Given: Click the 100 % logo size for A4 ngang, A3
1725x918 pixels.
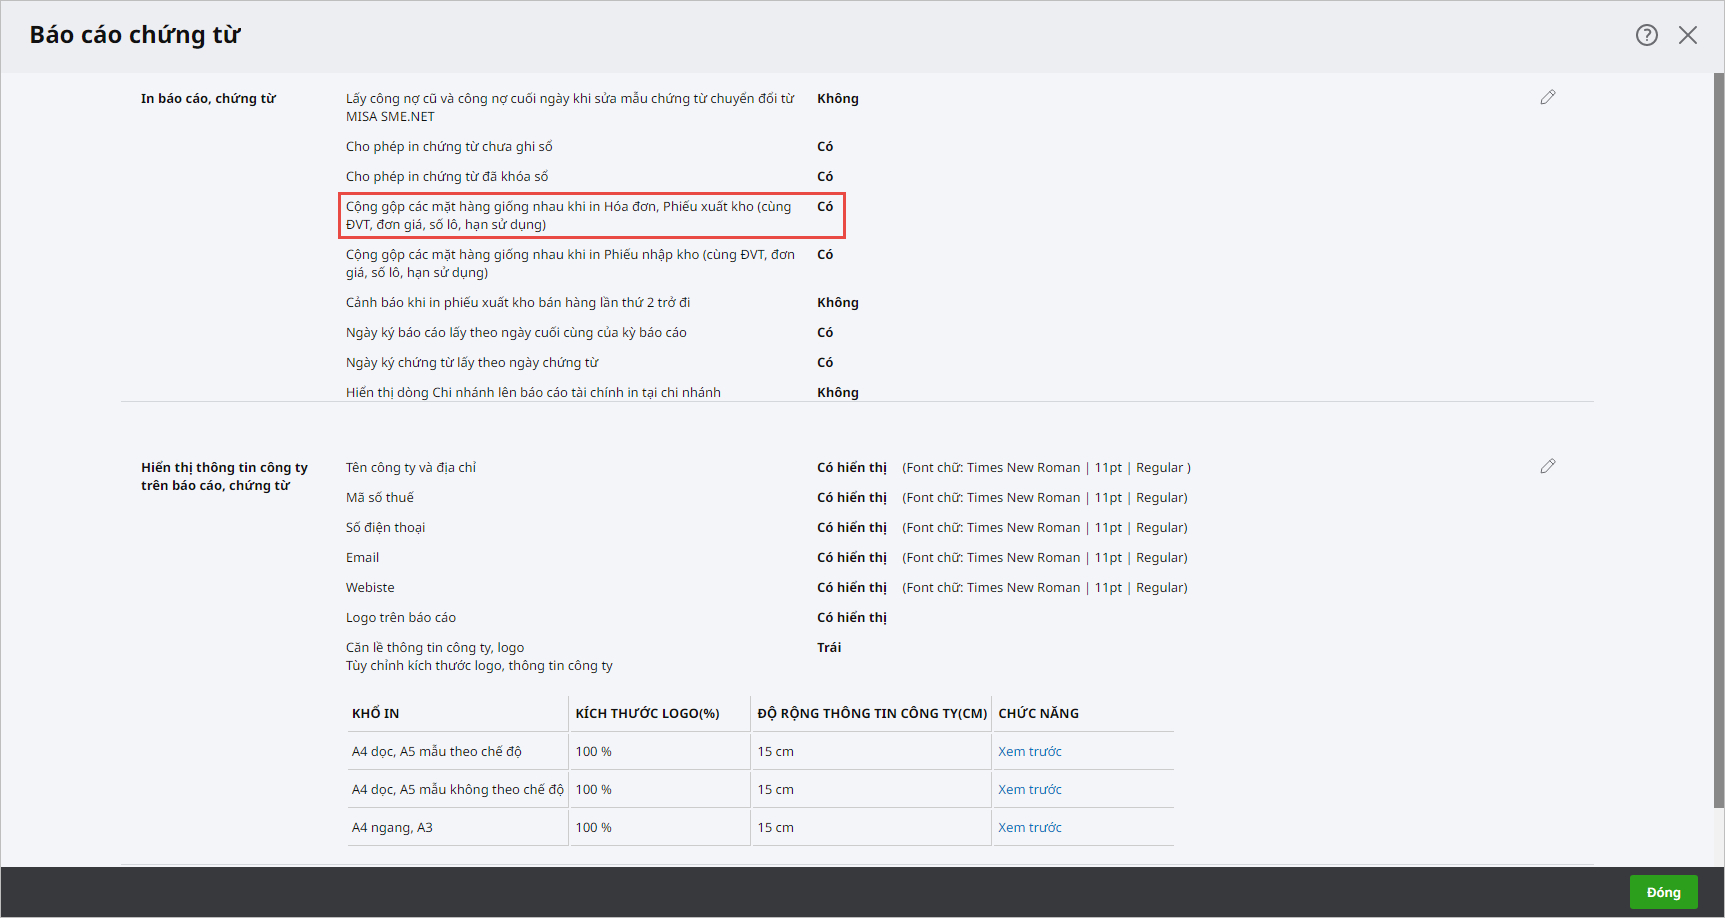Looking at the screenshot, I should [x=593, y=827].
